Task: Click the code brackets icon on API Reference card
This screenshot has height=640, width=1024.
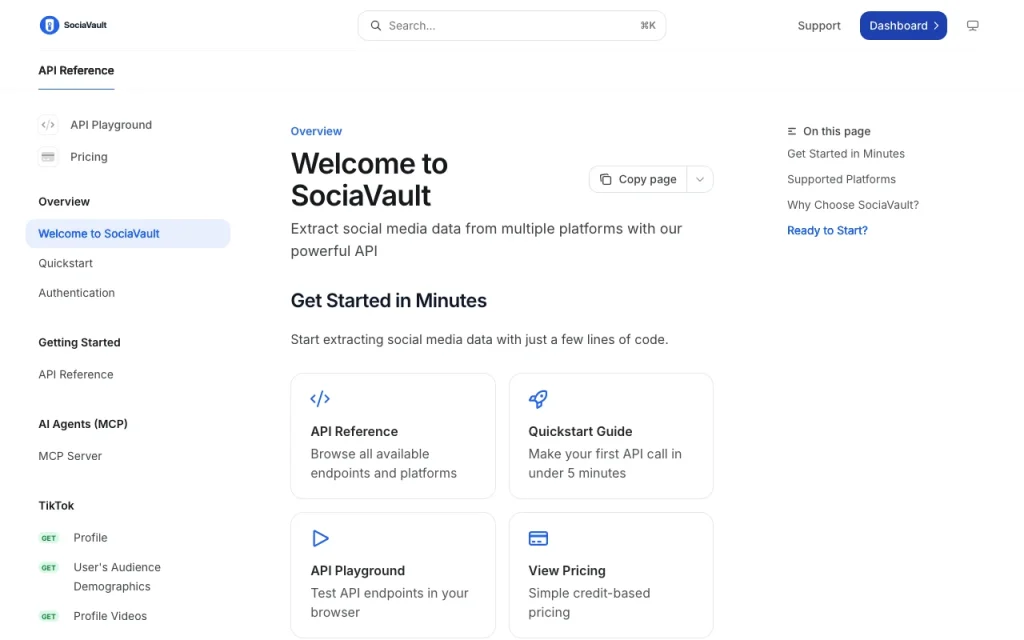Action: (320, 398)
